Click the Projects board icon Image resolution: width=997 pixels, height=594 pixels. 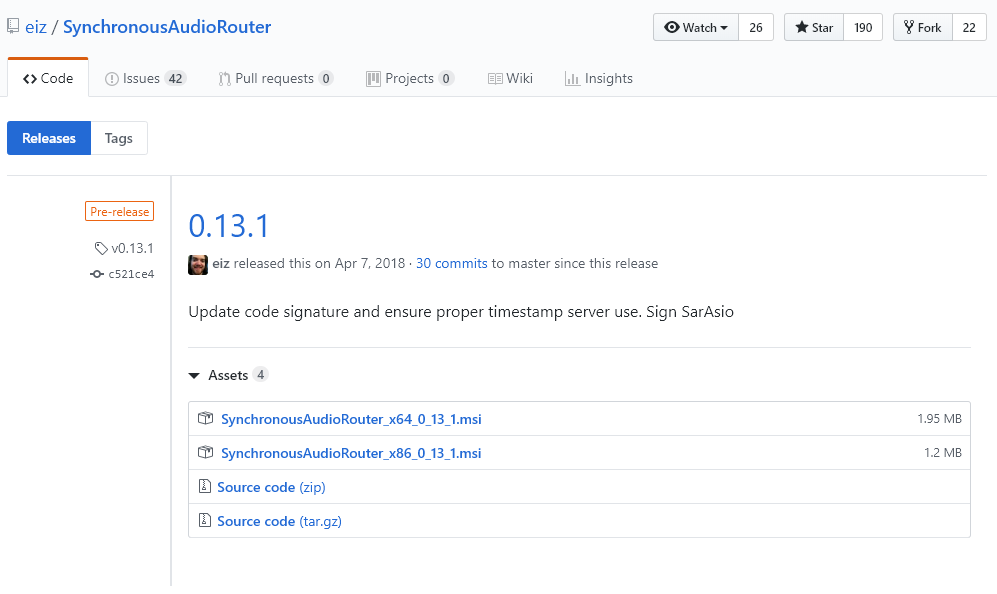[x=373, y=79]
